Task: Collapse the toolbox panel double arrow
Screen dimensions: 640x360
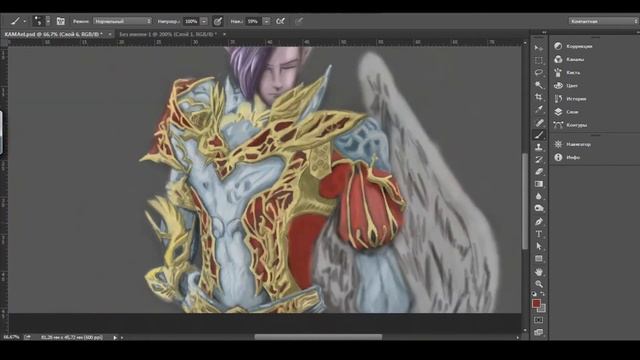Action: click(x=544, y=32)
